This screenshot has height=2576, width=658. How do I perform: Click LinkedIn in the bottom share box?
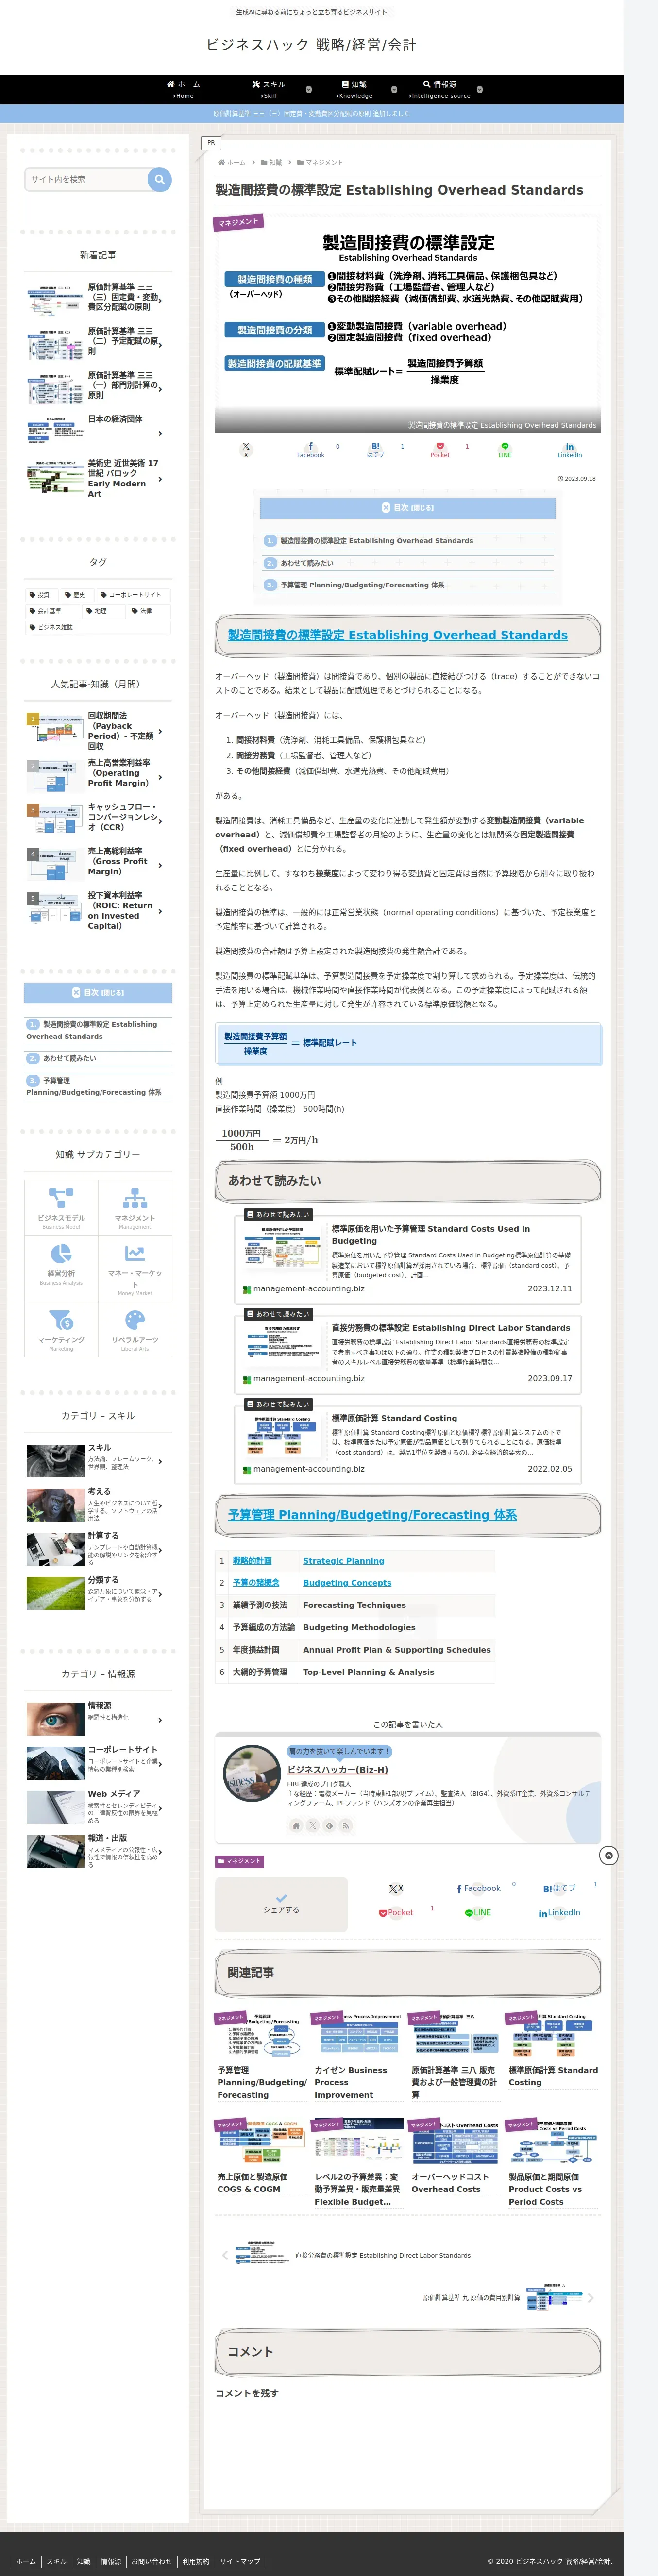coord(560,1912)
